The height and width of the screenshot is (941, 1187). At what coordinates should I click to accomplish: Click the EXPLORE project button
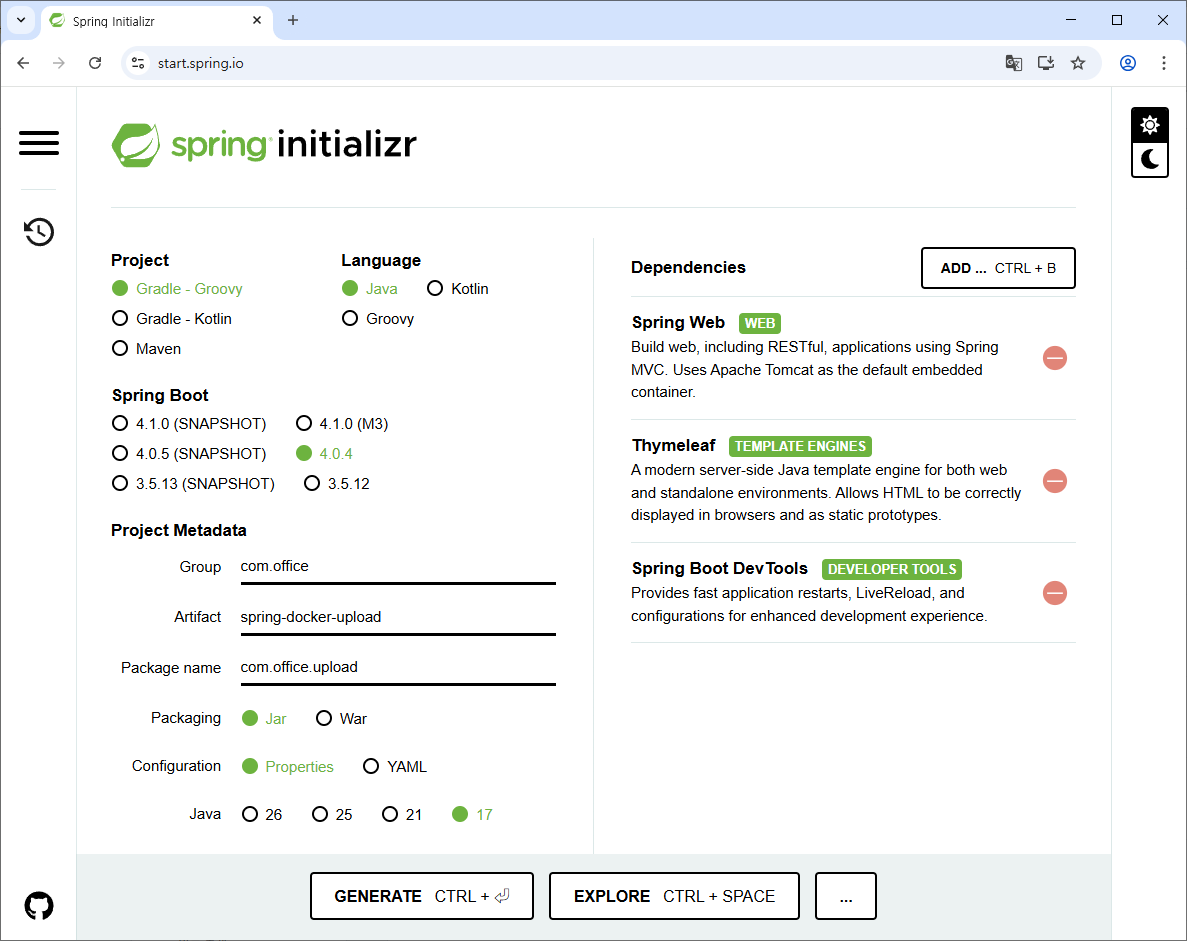[x=674, y=896]
